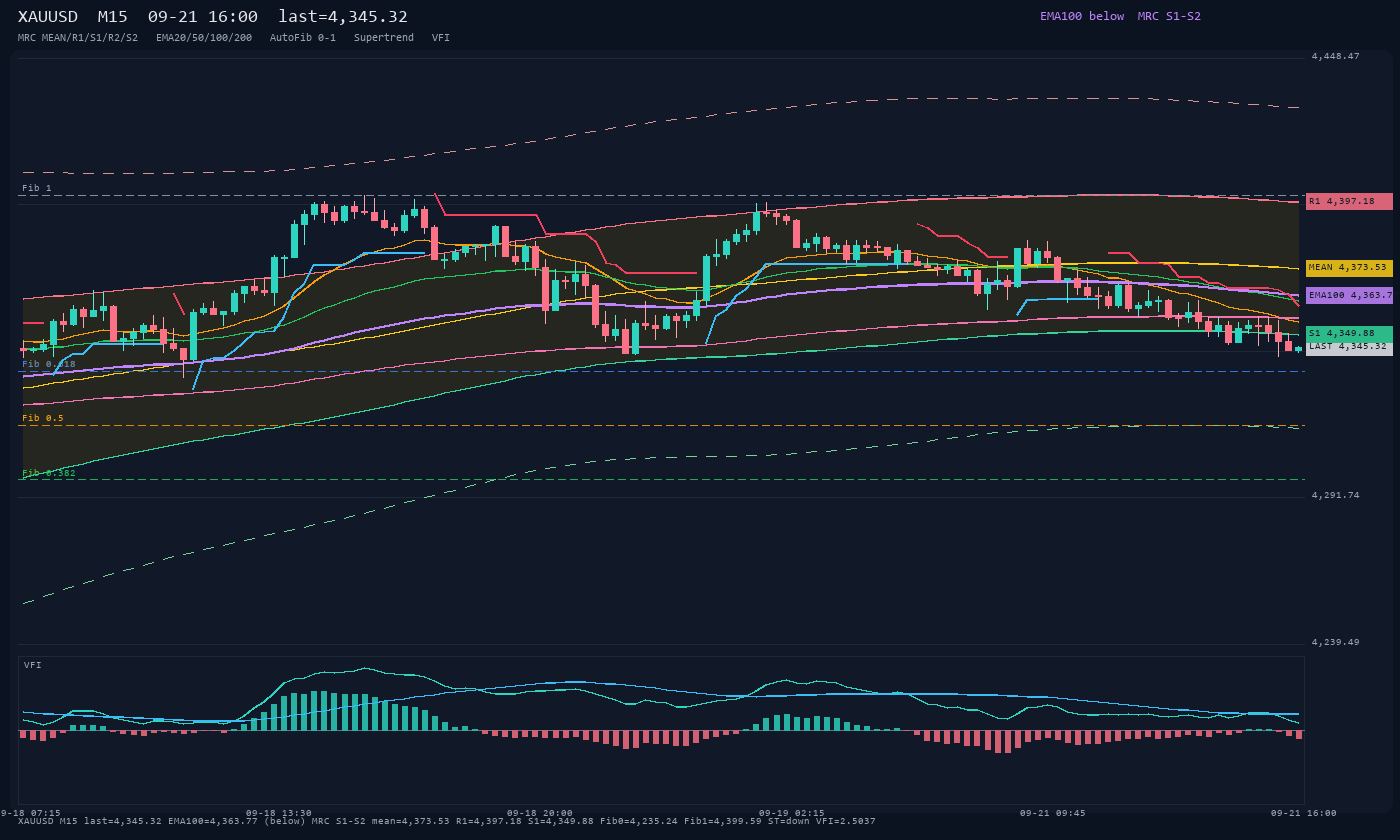The width and height of the screenshot is (1400, 840).
Task: Select the S1 4,349.88 price tag
Action: coord(1349,334)
